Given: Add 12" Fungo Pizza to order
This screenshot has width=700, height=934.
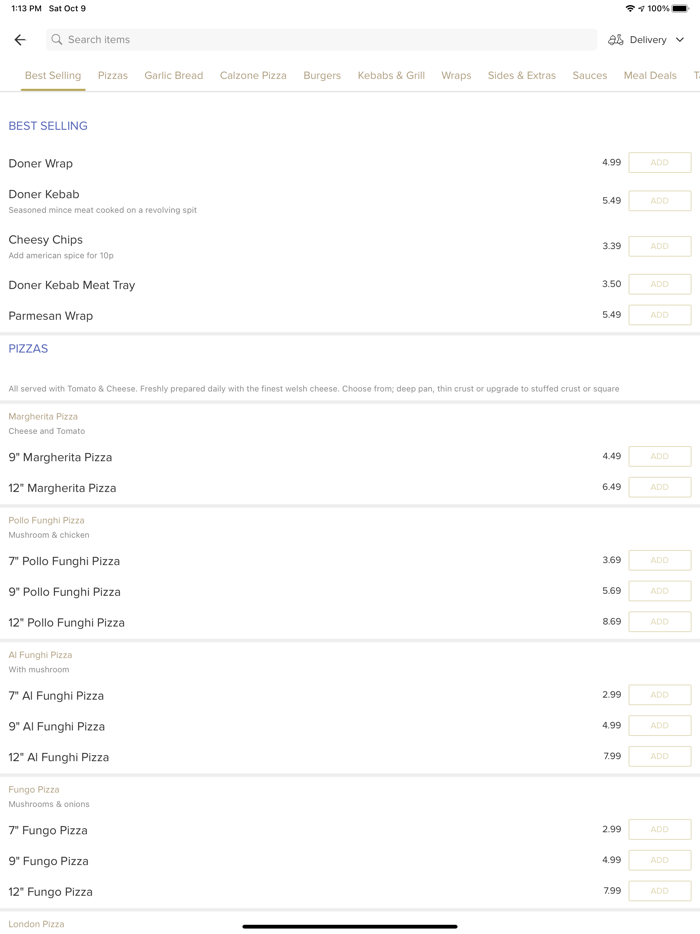Looking at the screenshot, I should (x=660, y=891).
